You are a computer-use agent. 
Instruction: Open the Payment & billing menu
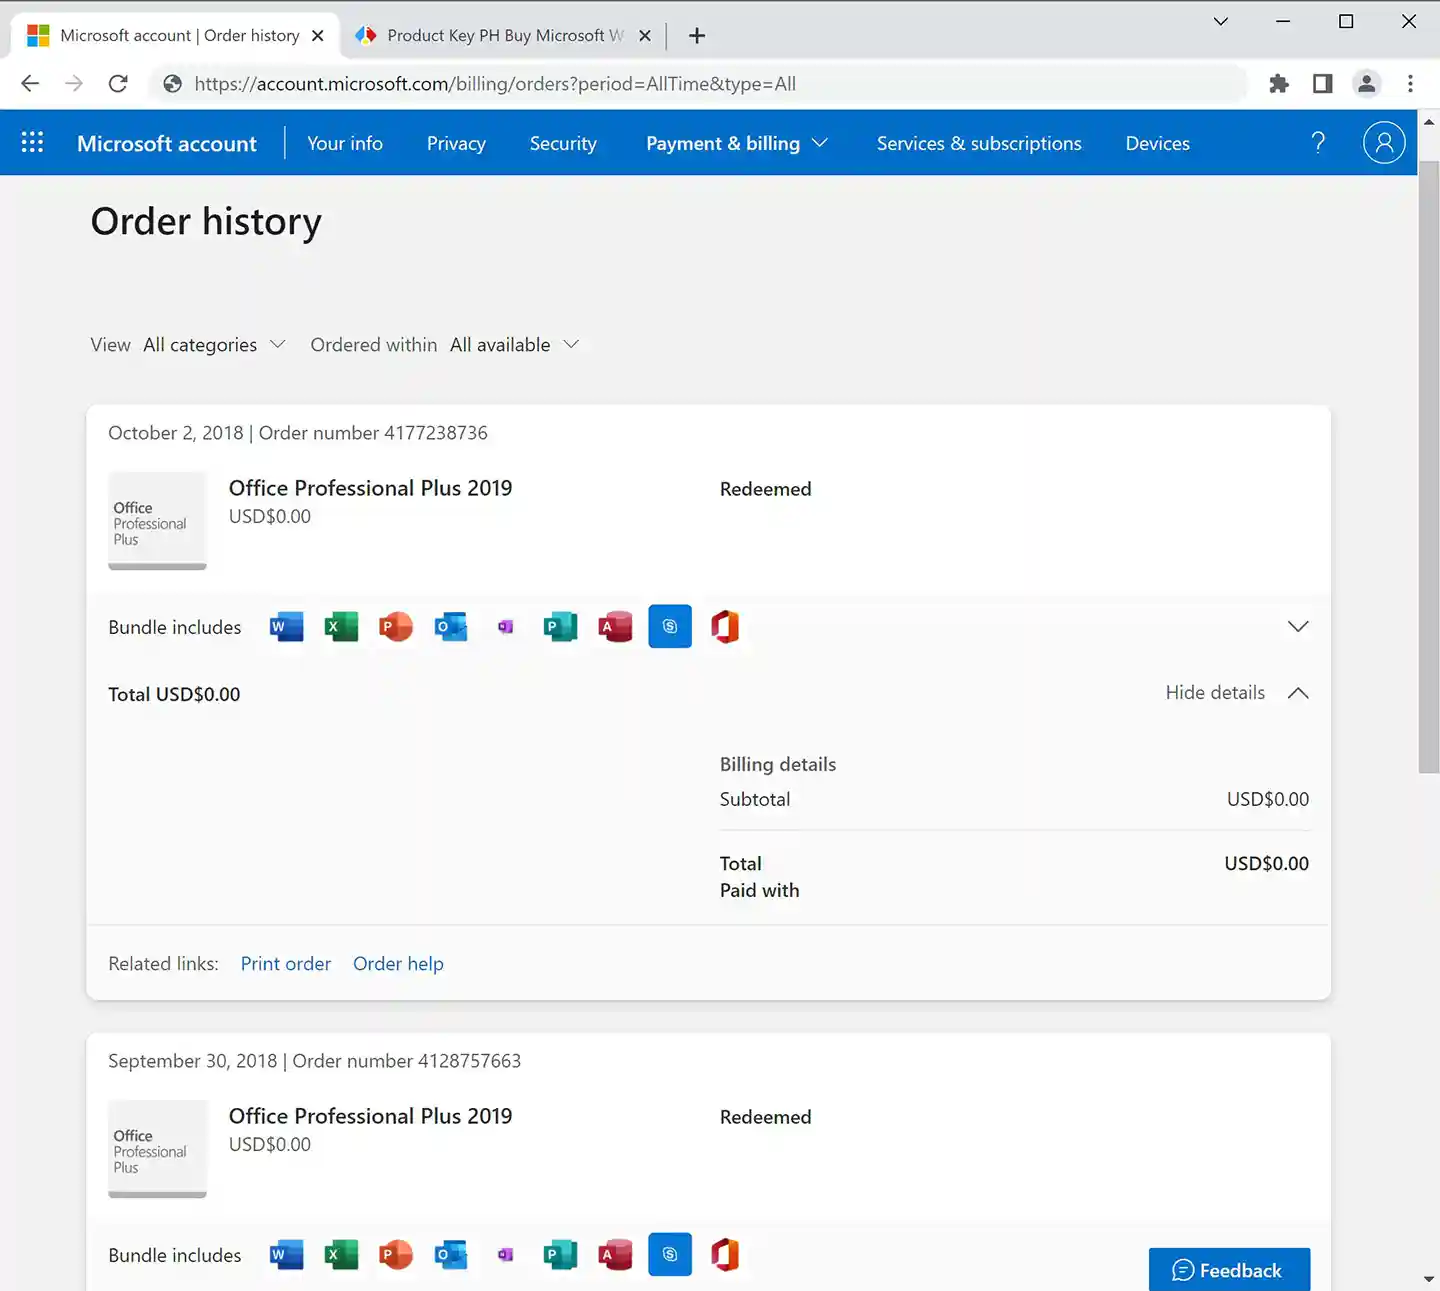(x=736, y=143)
